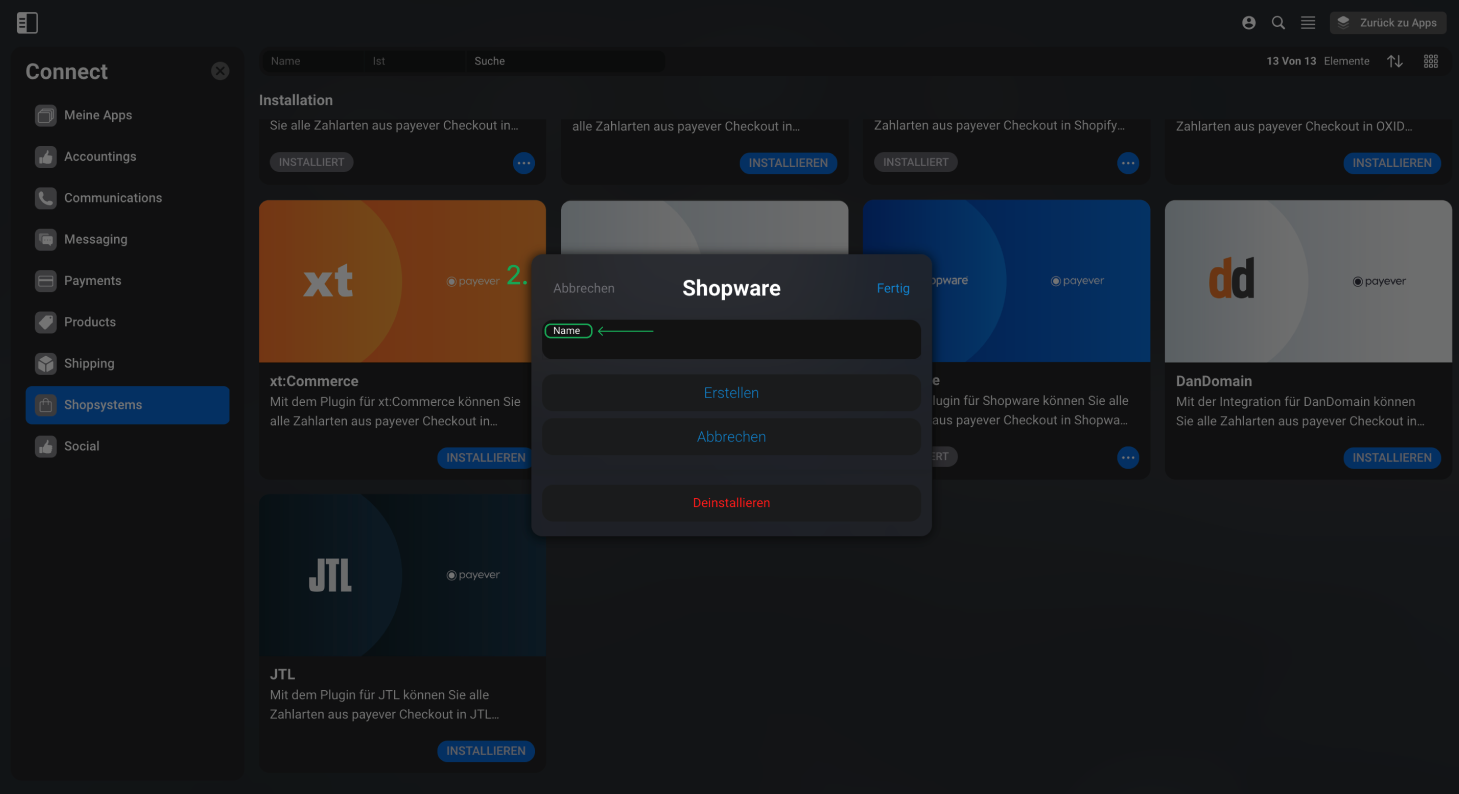This screenshot has width=1459, height=794.
Task: Open the hamburger menu icon in top bar
Action: [x=1307, y=22]
